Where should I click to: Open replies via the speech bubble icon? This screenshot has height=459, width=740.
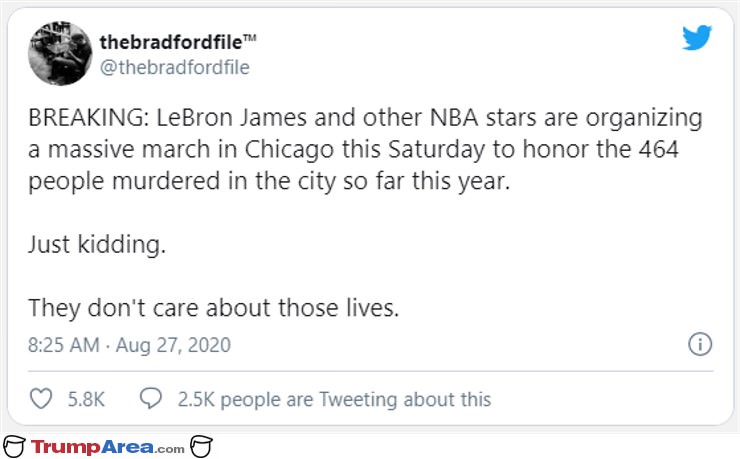point(151,399)
